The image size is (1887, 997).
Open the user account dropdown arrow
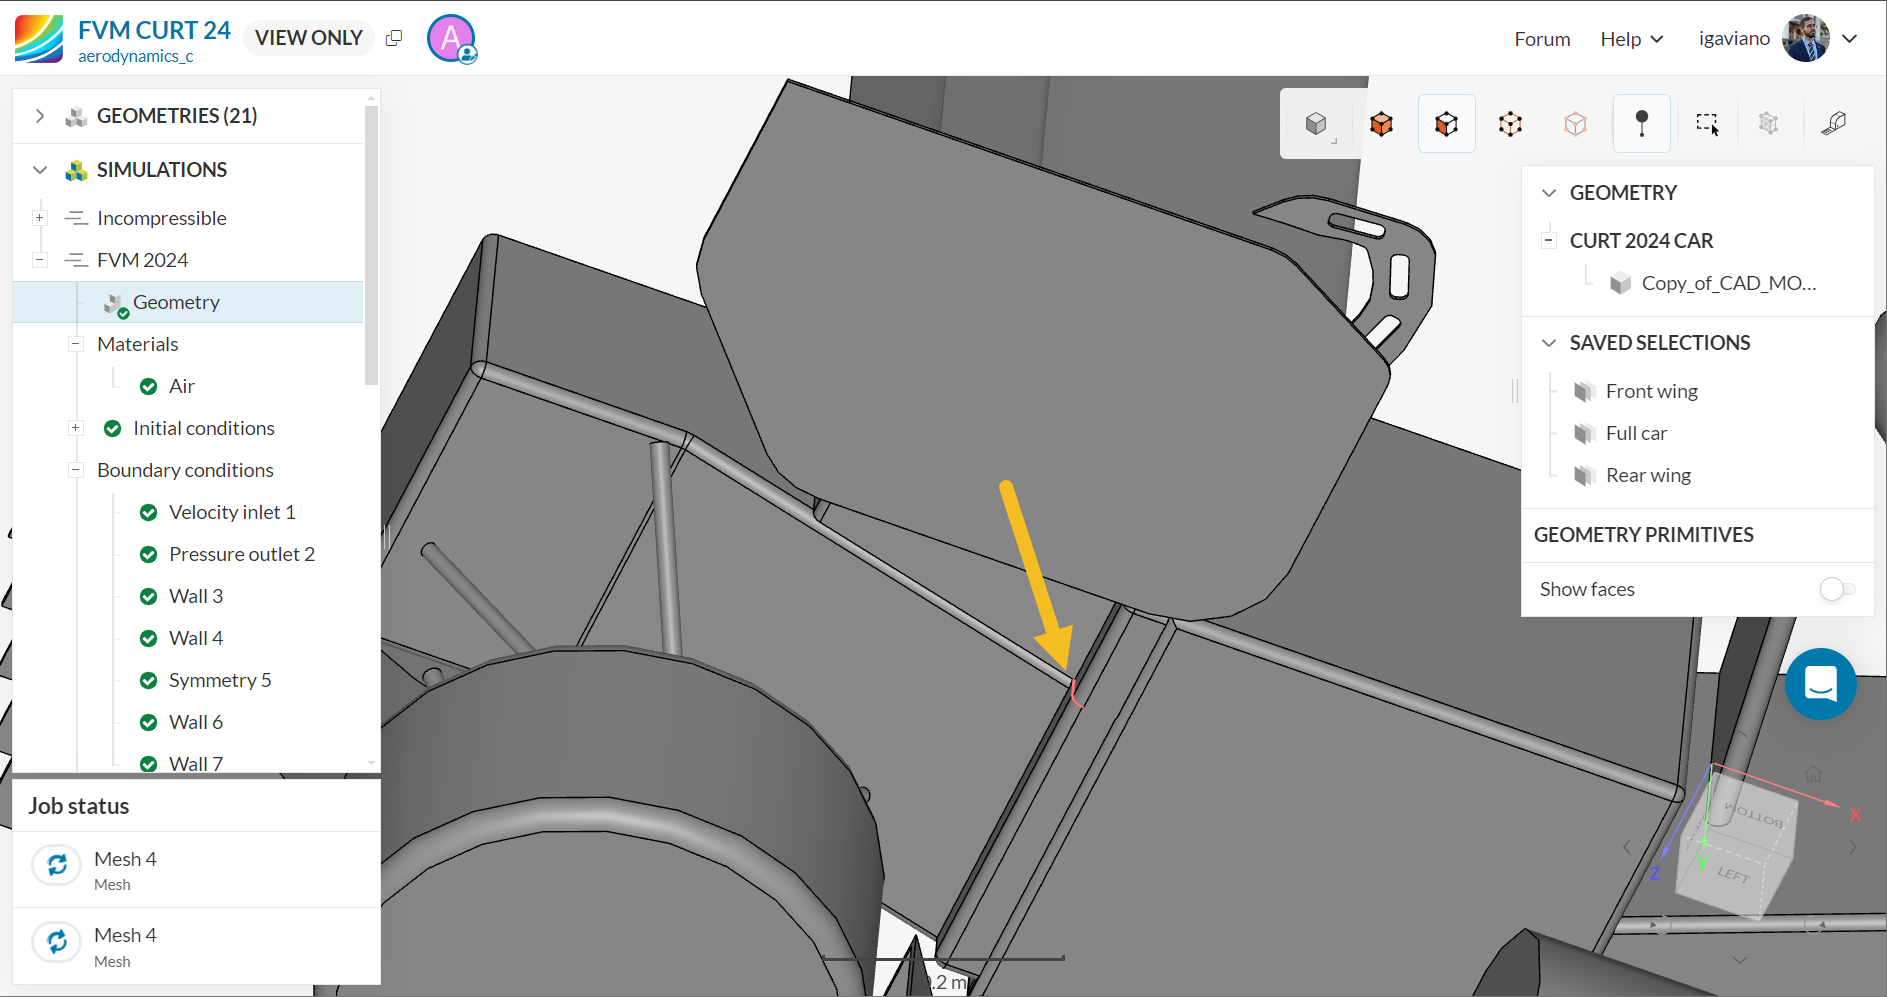(1850, 38)
